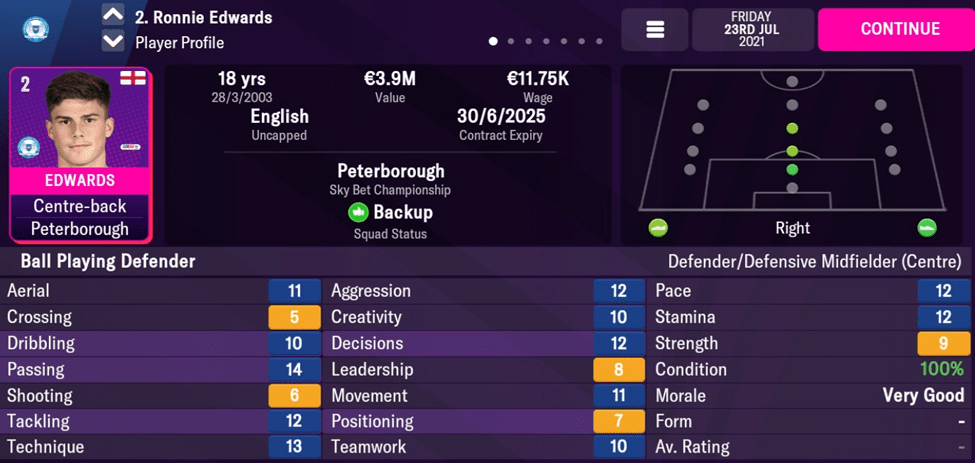Go to previous player with up arrow
Image resolution: width=975 pixels, height=463 pixels.
113,17
